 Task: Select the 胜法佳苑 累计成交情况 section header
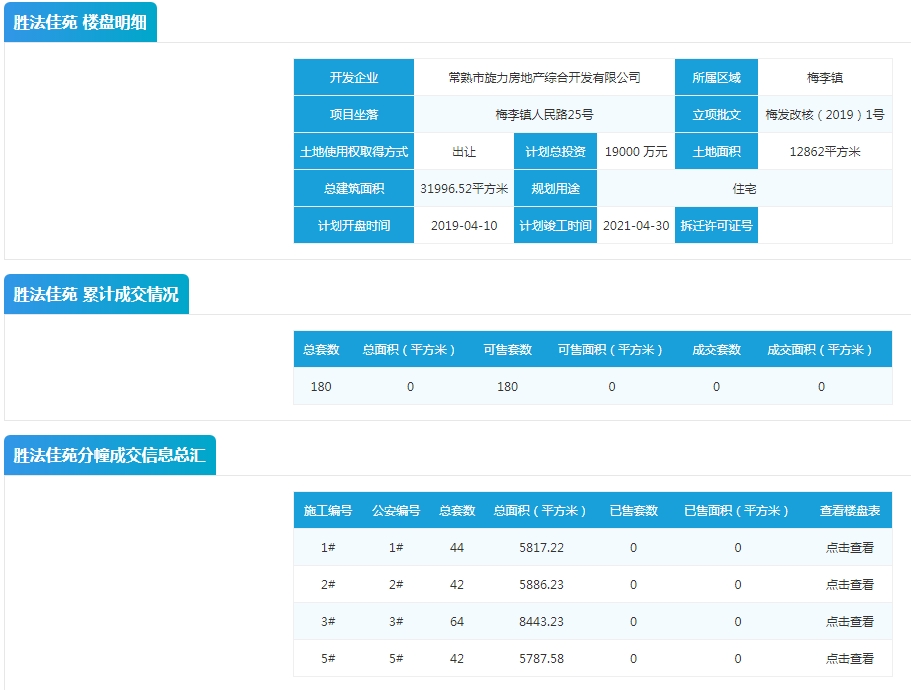tap(96, 294)
